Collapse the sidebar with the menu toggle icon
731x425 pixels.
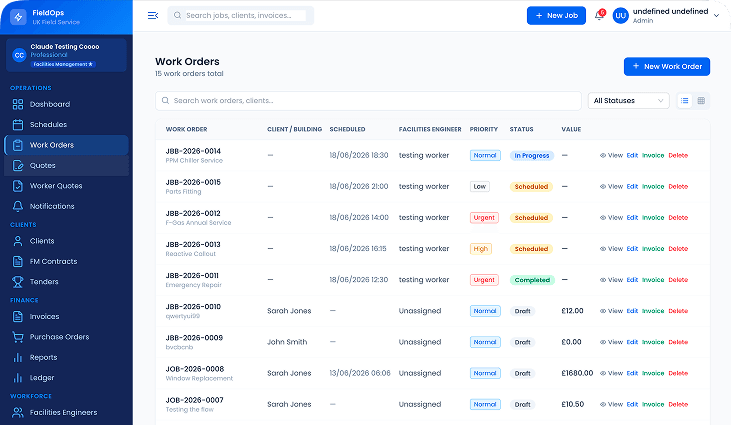(153, 15)
